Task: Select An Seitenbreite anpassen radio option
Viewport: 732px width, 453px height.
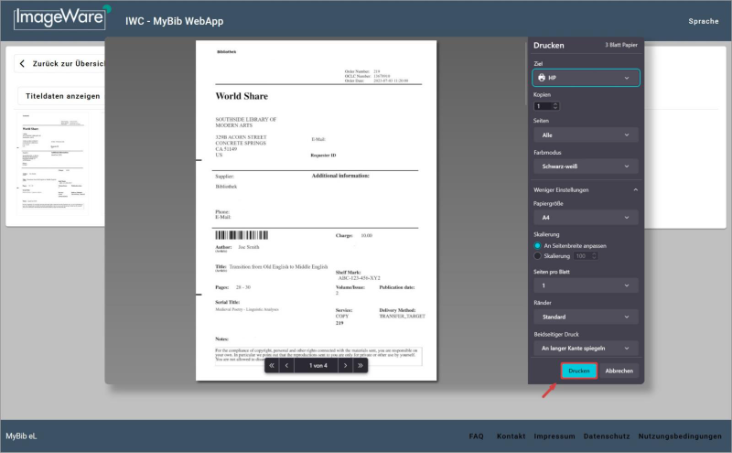Action: click(537, 245)
